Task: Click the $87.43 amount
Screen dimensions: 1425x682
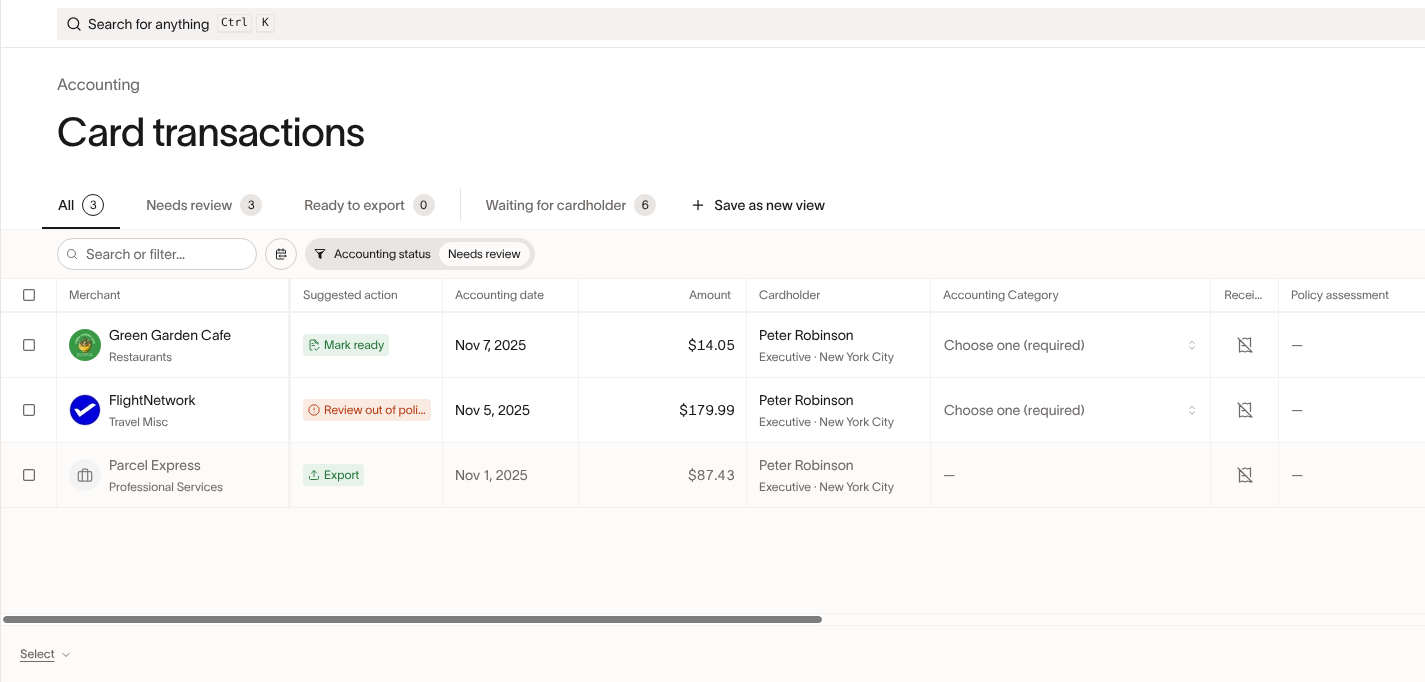Action: (711, 475)
